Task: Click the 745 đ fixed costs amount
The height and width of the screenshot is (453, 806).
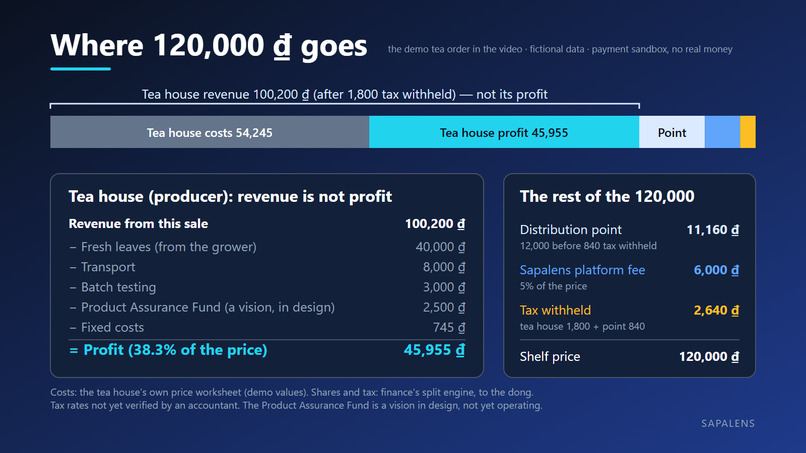Action: (x=449, y=327)
